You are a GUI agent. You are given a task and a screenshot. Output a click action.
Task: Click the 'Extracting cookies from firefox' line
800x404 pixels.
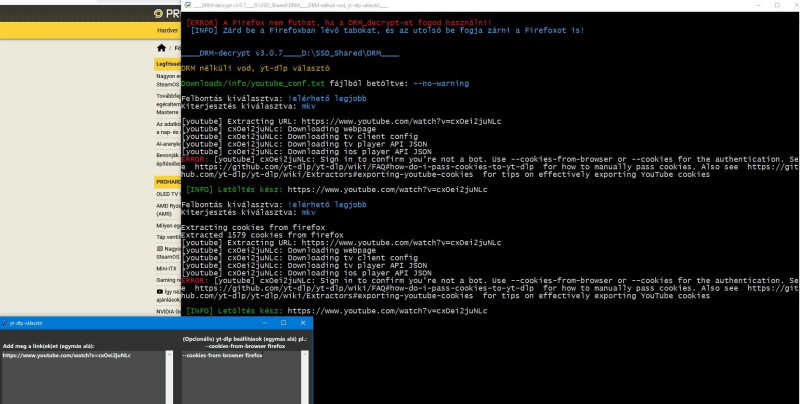click(x=253, y=228)
